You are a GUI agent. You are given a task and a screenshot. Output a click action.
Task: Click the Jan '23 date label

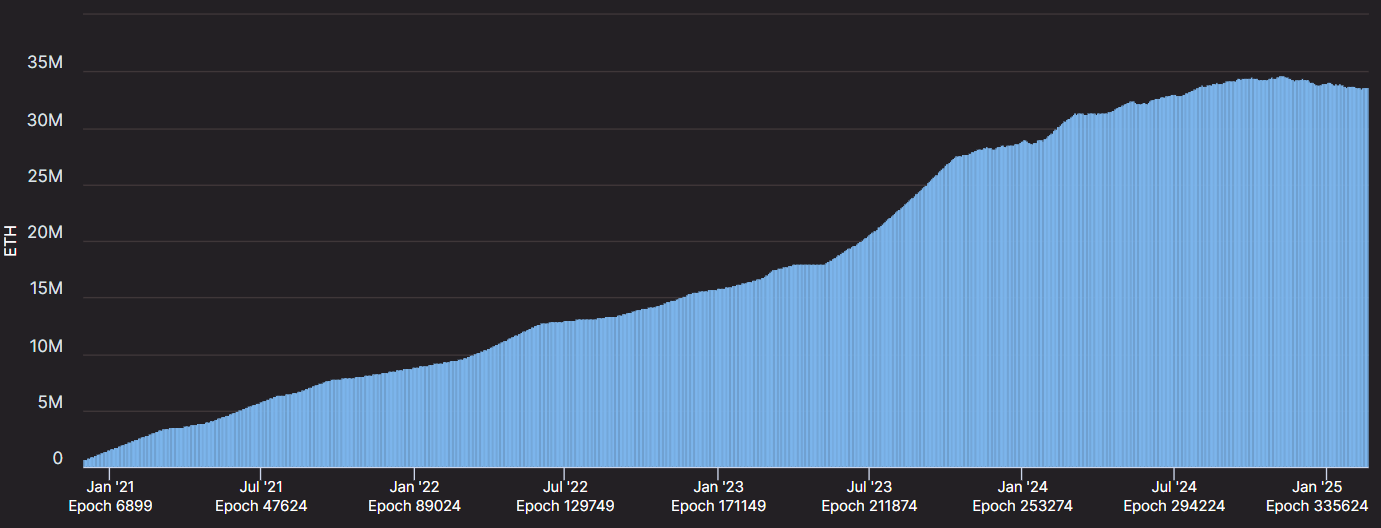click(x=718, y=486)
